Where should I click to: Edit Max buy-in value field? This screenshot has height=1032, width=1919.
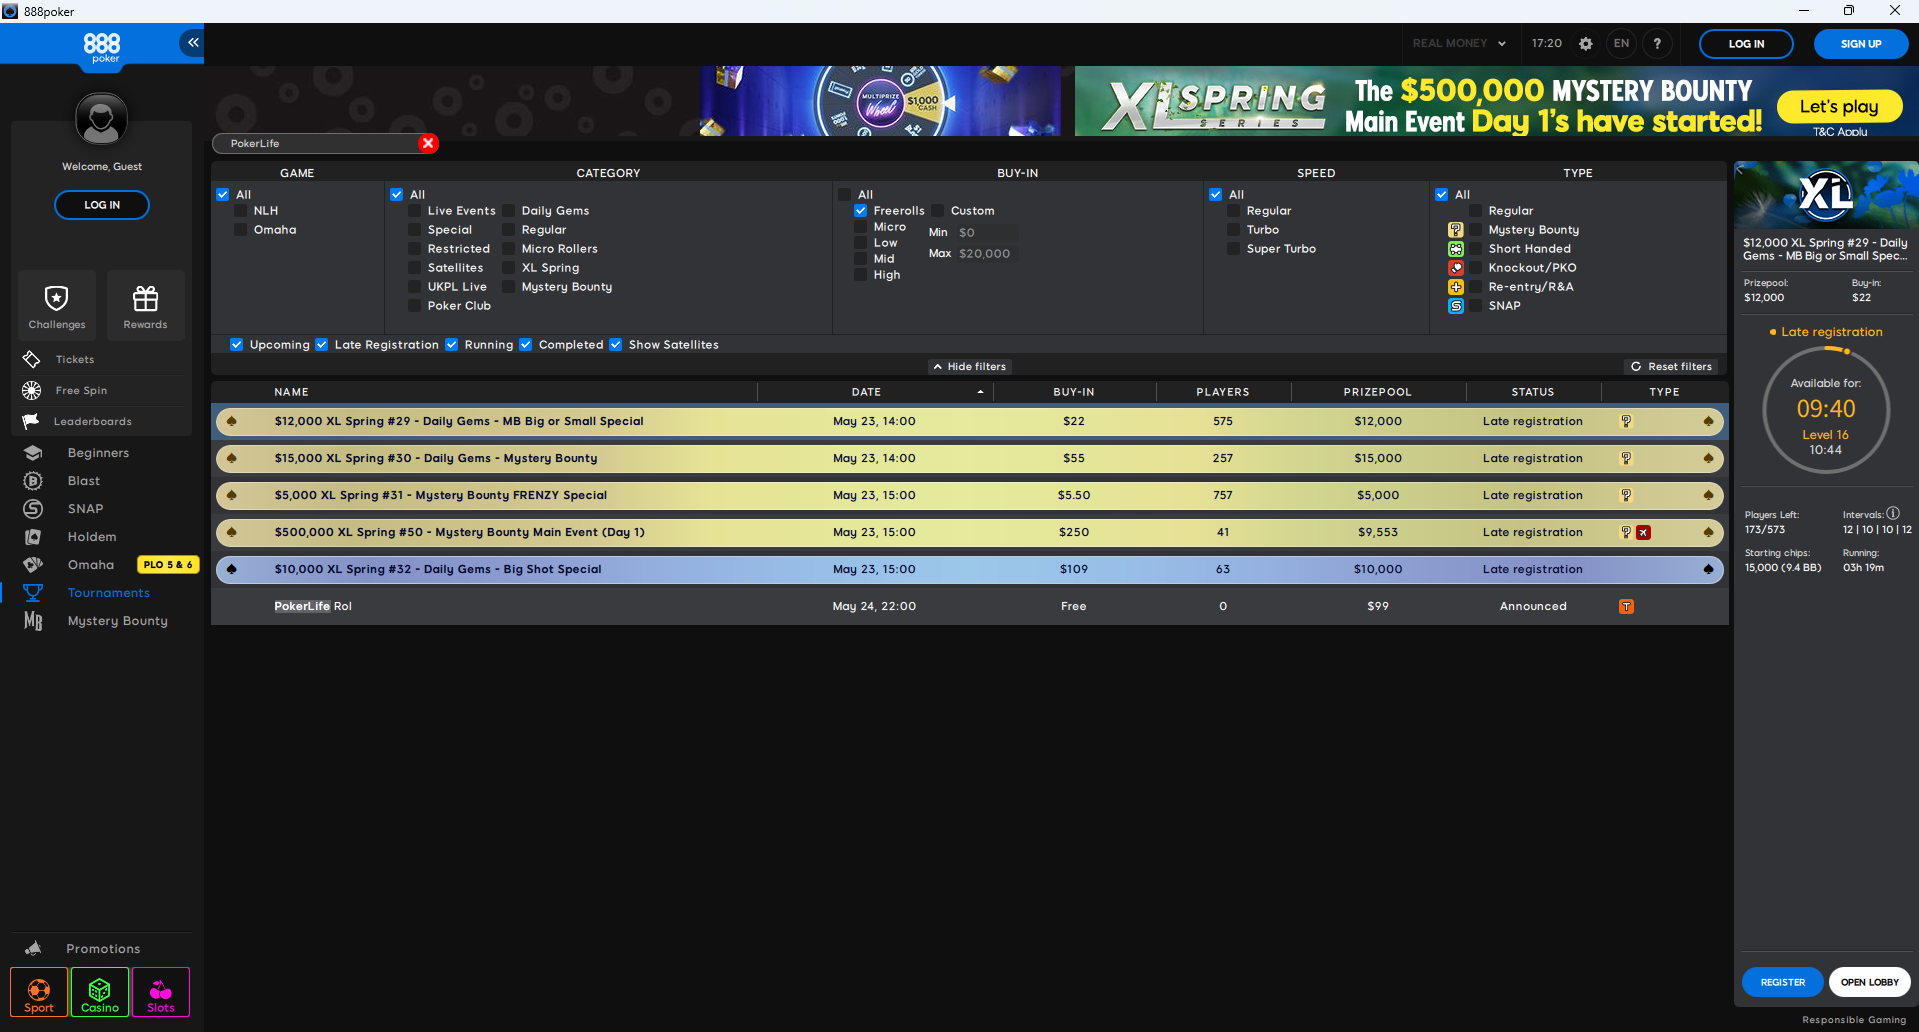986,253
